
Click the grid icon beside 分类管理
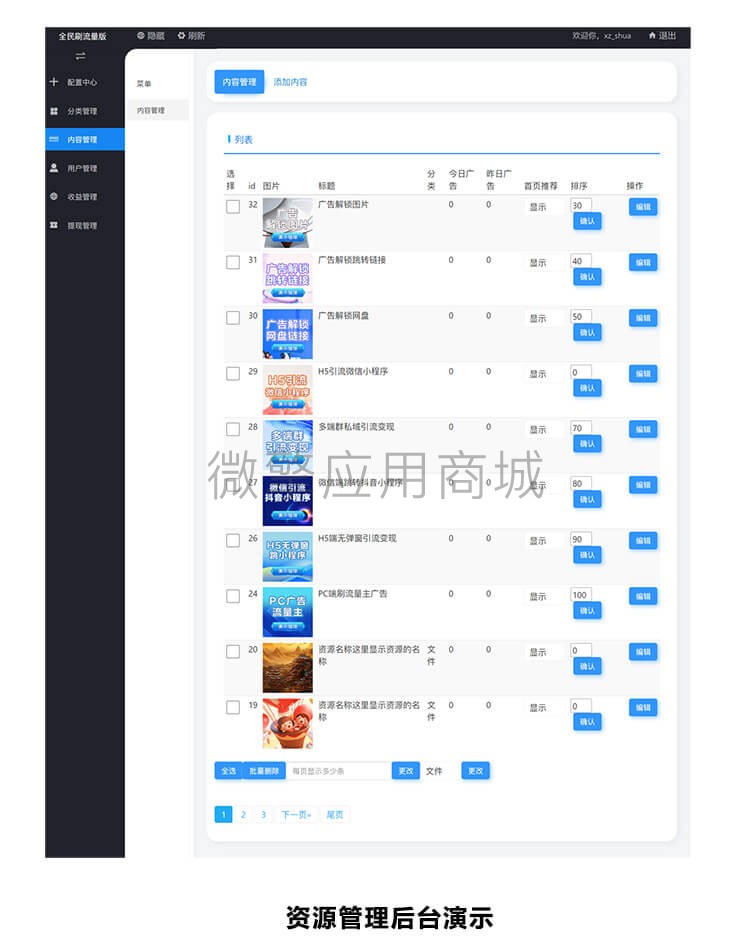coord(54,111)
